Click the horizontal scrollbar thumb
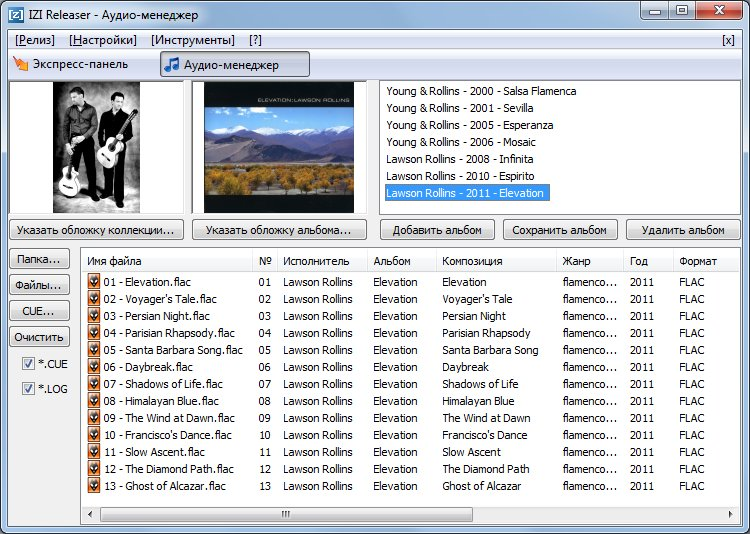The width and height of the screenshot is (750, 534). point(286,514)
